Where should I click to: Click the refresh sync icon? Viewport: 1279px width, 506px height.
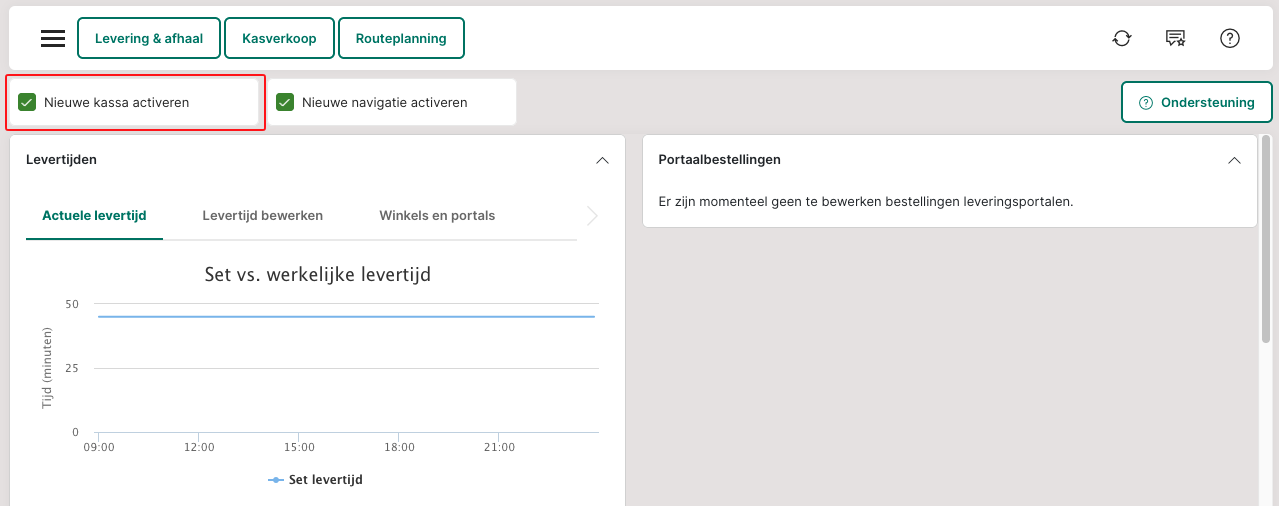(1122, 38)
